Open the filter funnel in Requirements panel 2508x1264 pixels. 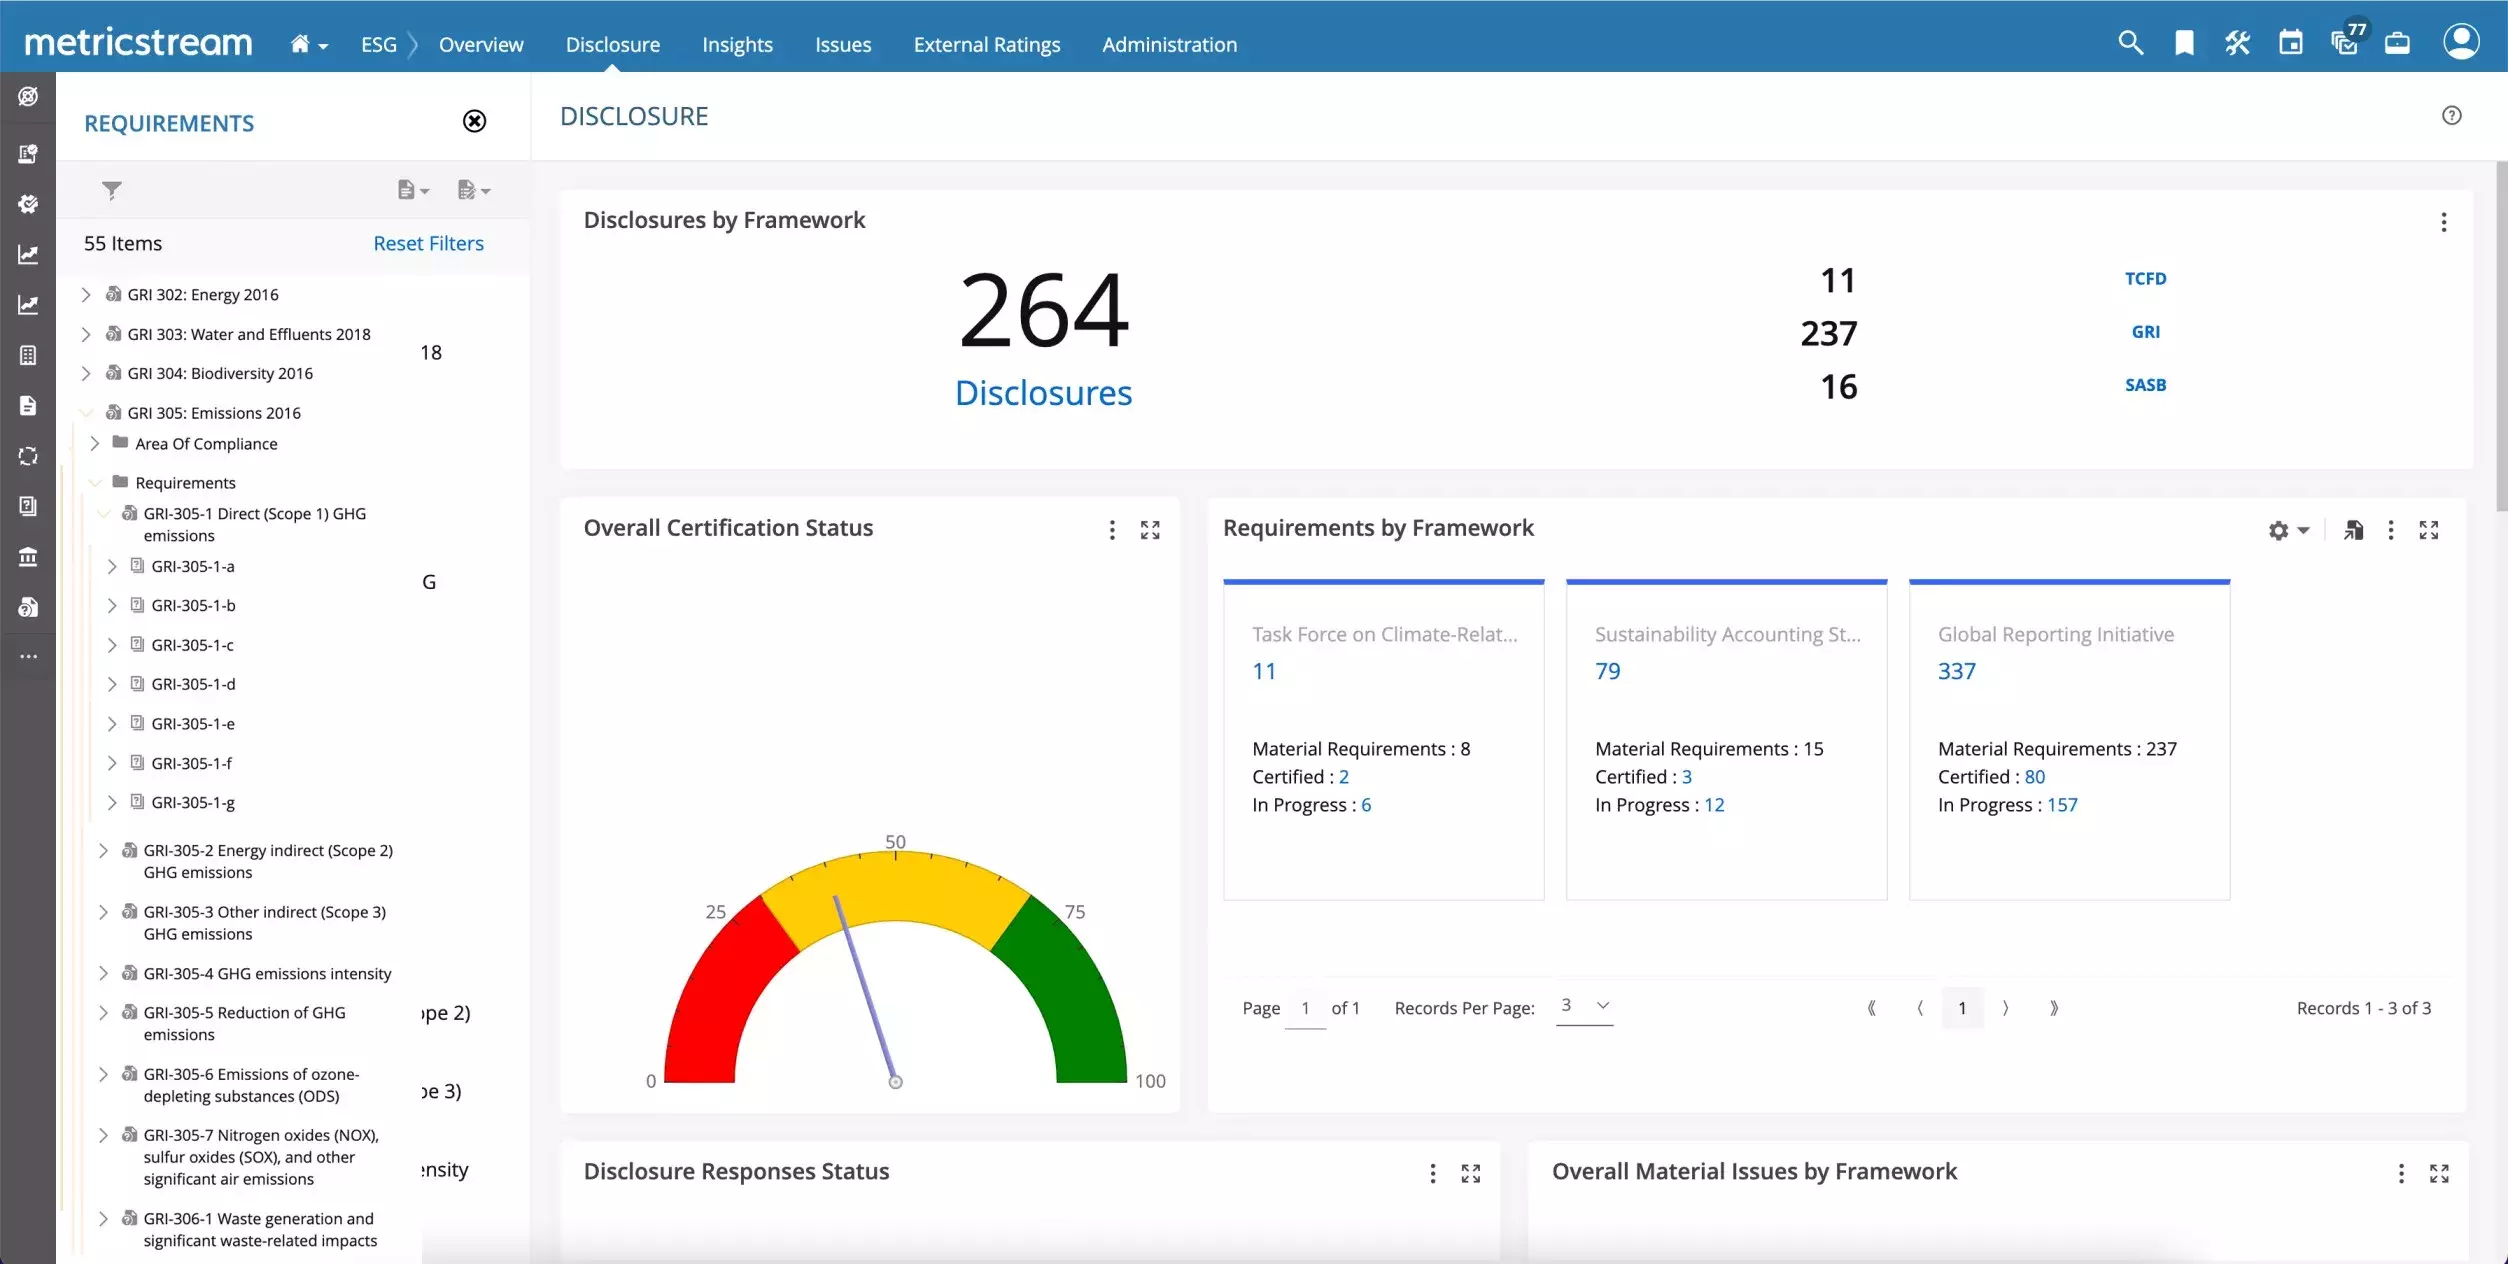(112, 190)
